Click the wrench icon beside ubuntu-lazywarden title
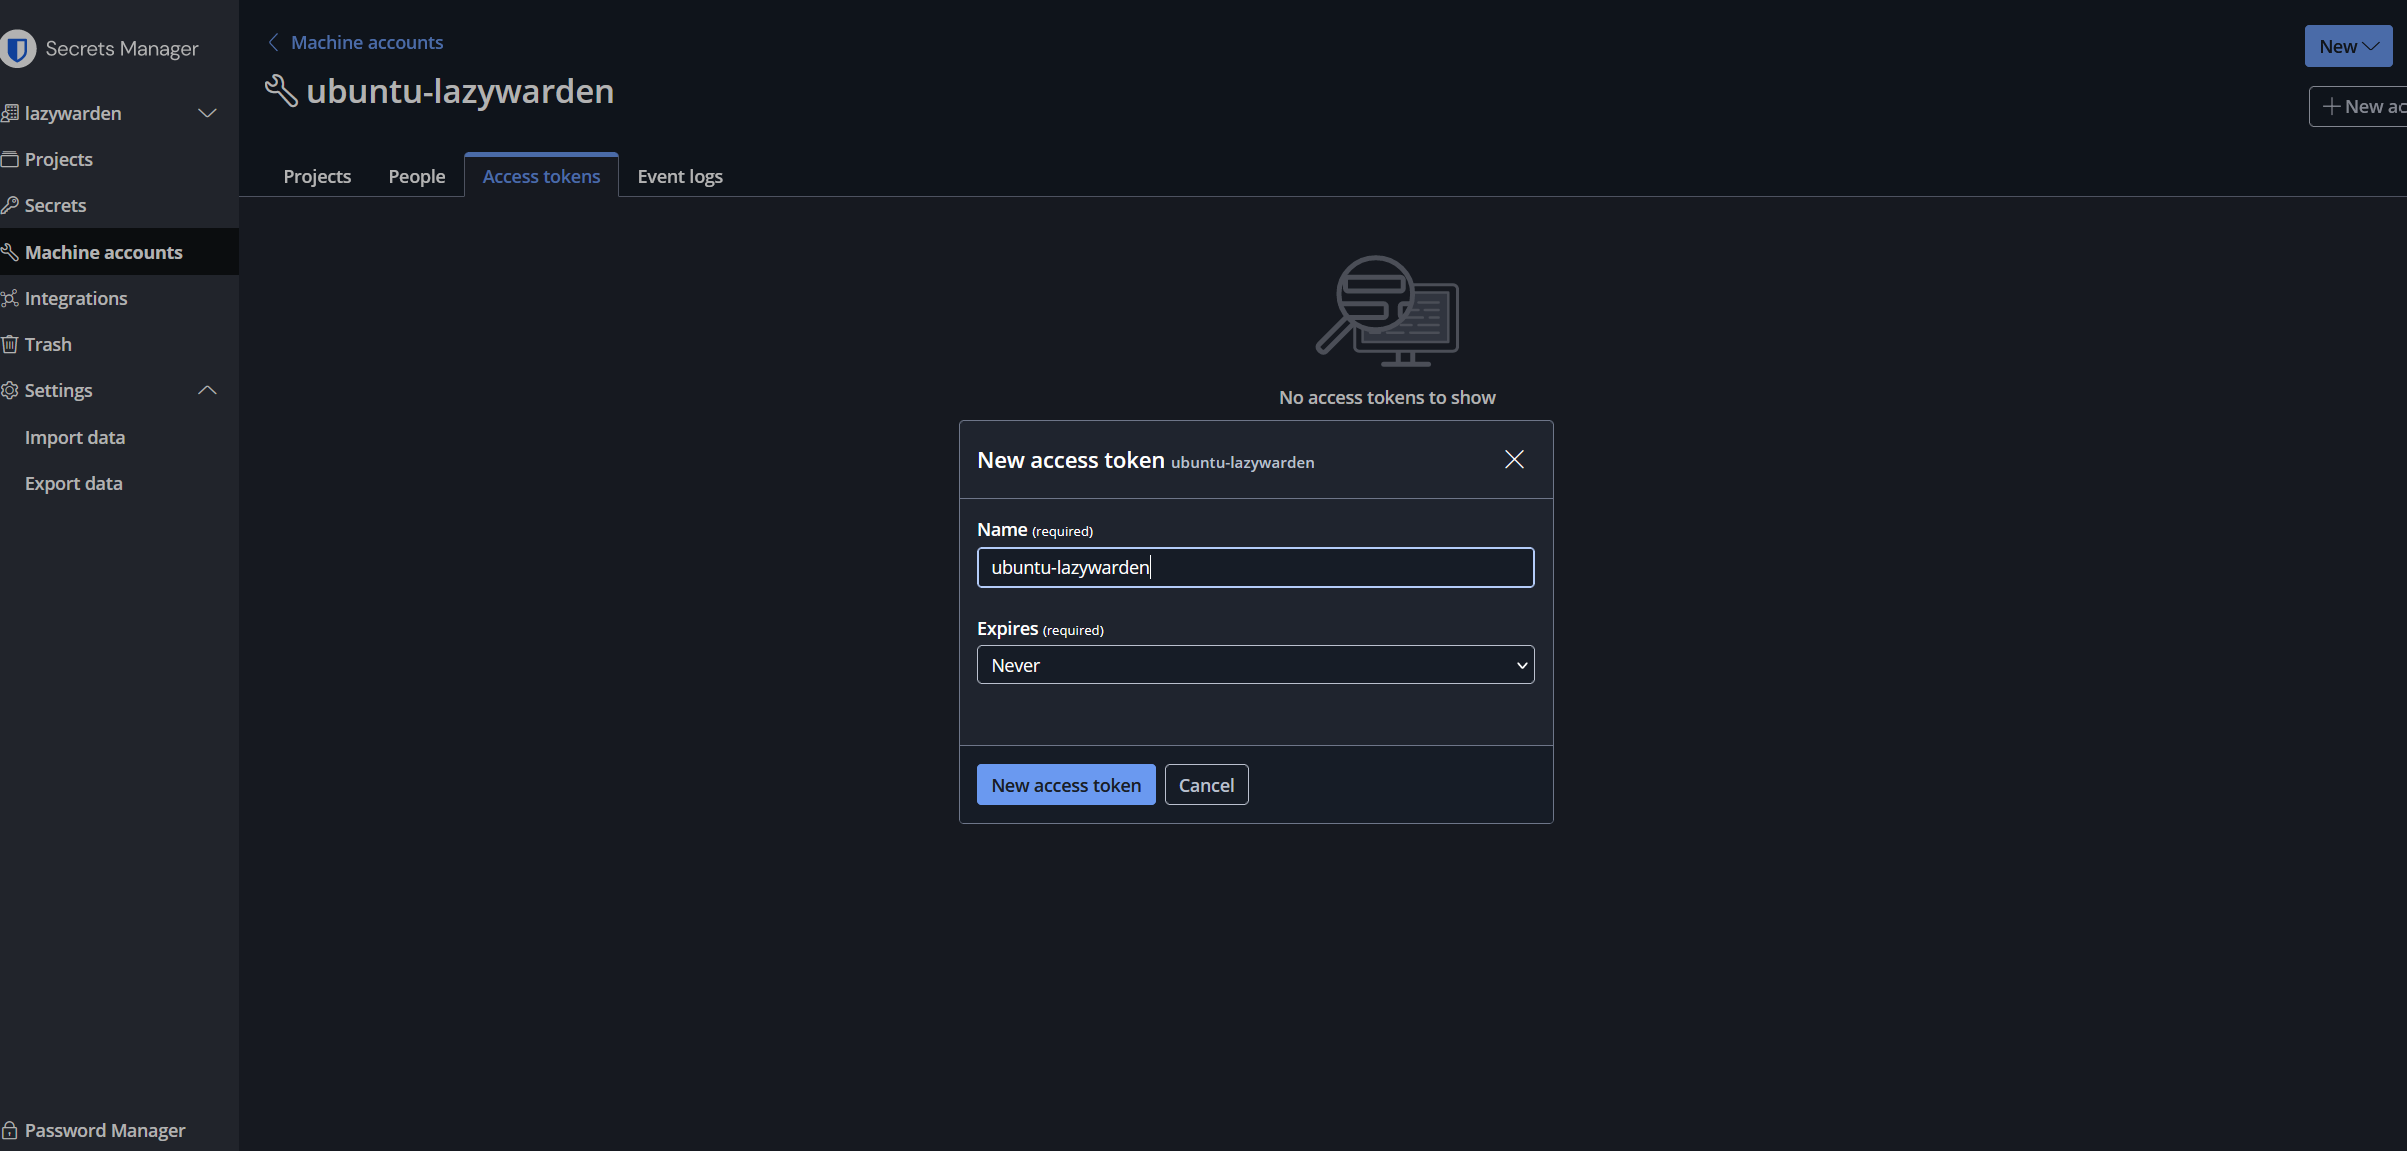The width and height of the screenshot is (2407, 1151). coord(281,91)
